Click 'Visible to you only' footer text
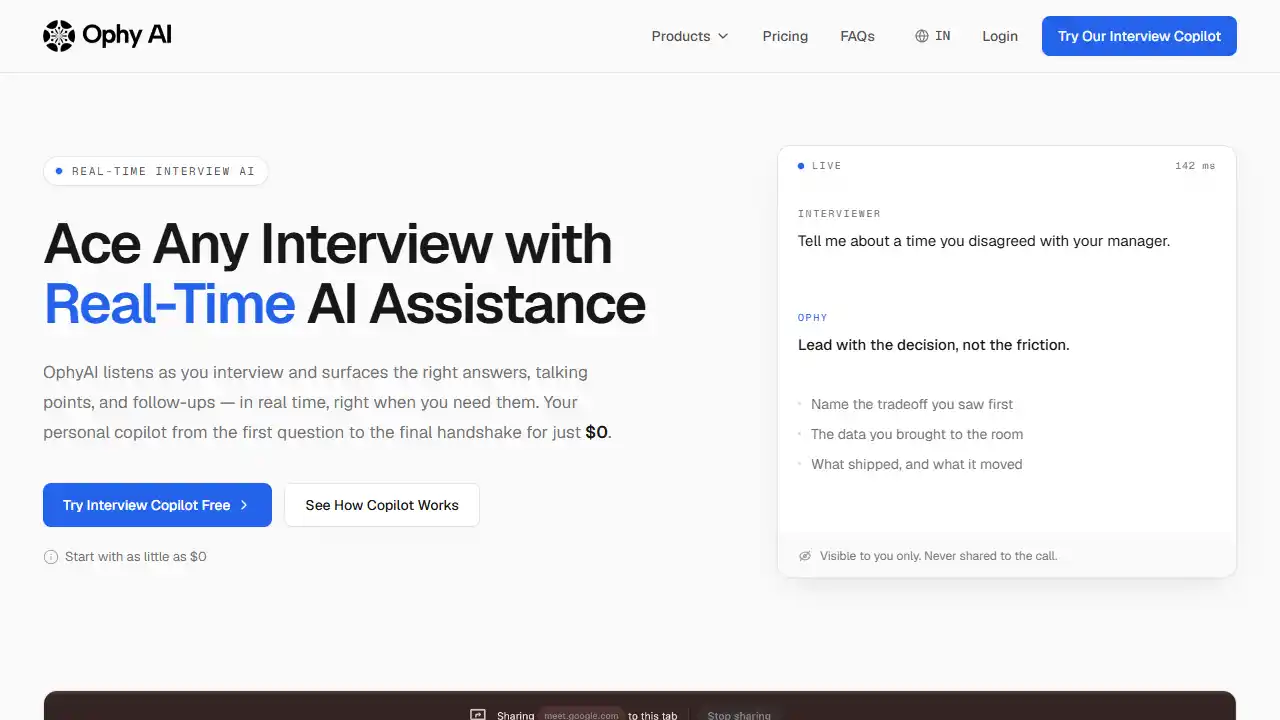The width and height of the screenshot is (1280, 720). [x=938, y=556]
